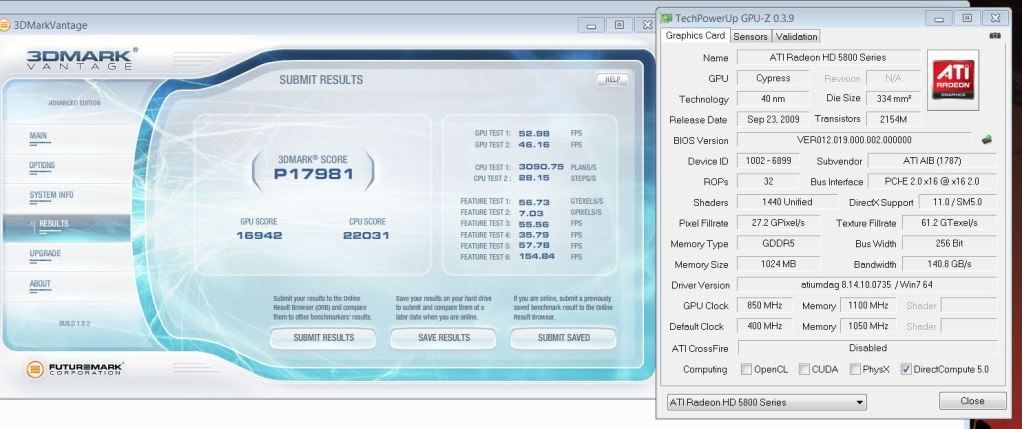Click the Shaders 1440 Unified field
Image resolution: width=1022 pixels, height=429 pixels.
[x=787, y=202]
